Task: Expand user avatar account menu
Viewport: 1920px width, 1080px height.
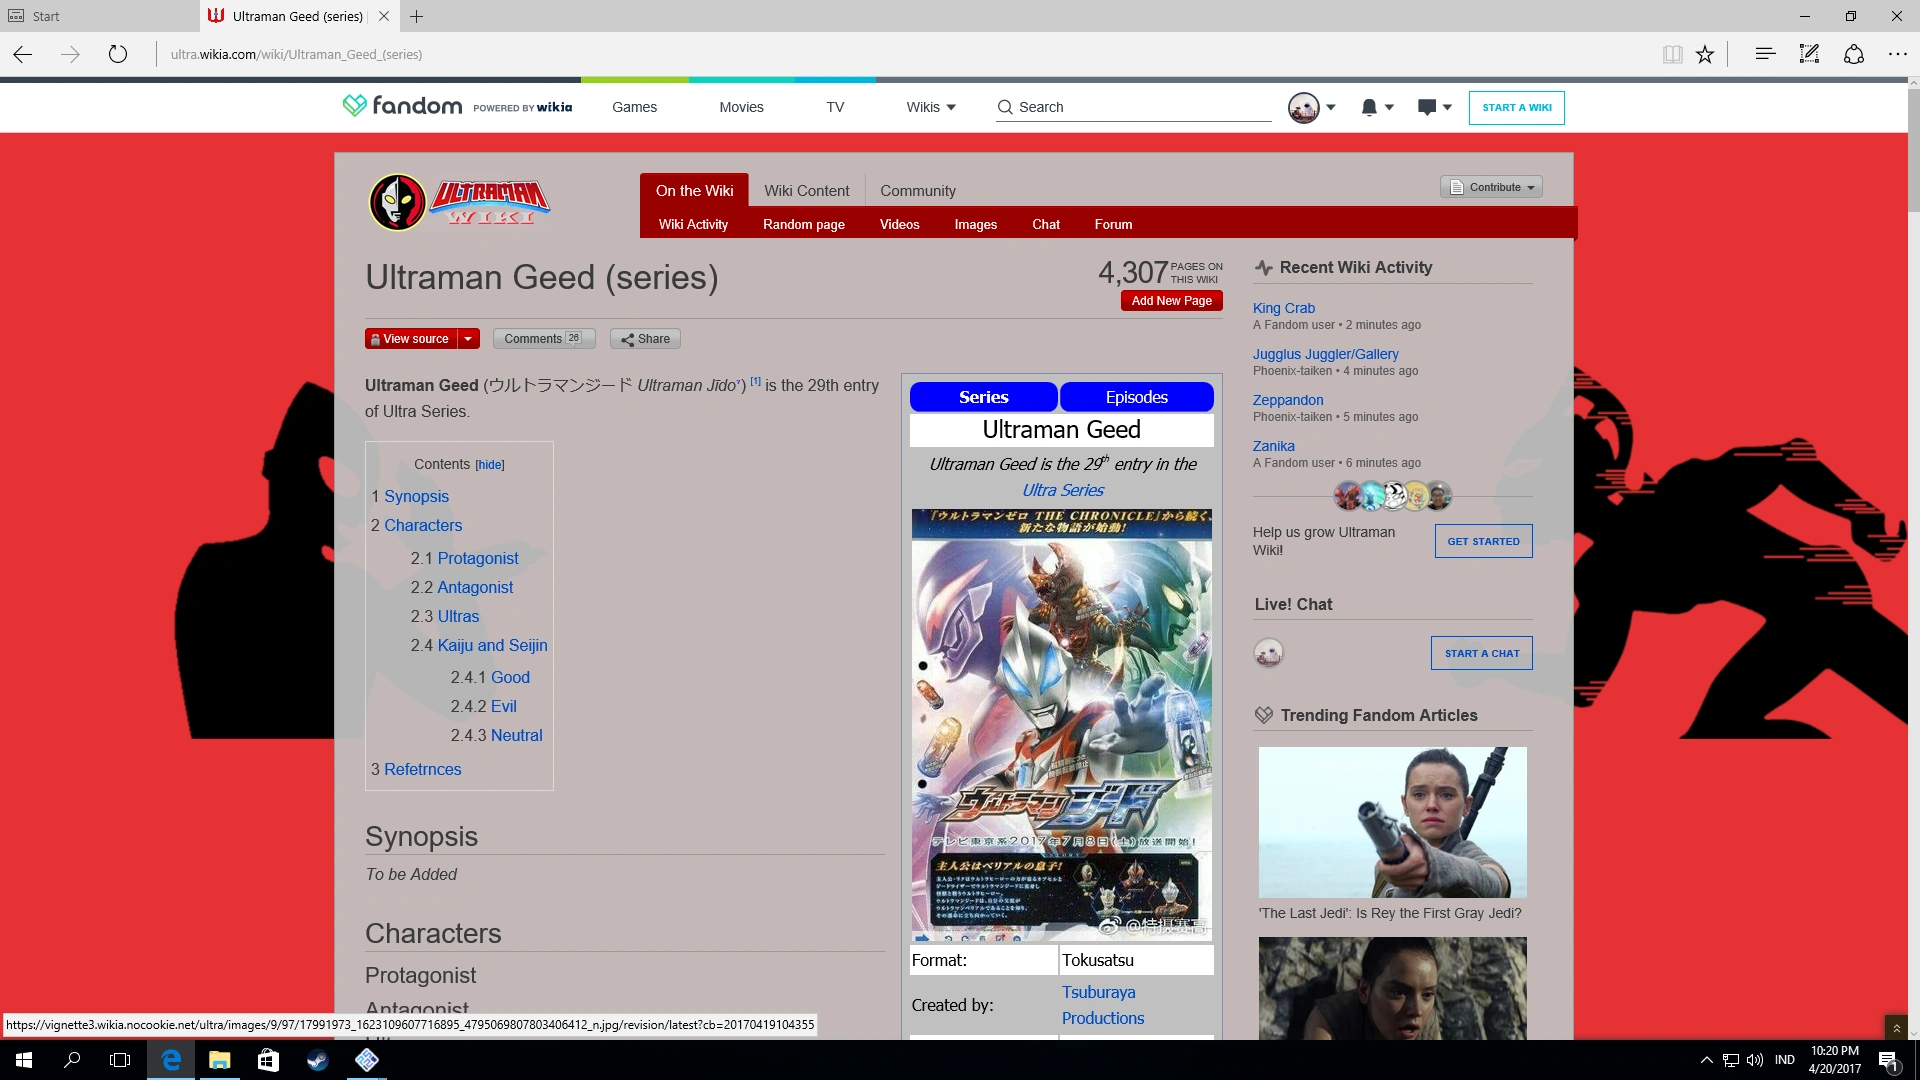Action: (1312, 107)
